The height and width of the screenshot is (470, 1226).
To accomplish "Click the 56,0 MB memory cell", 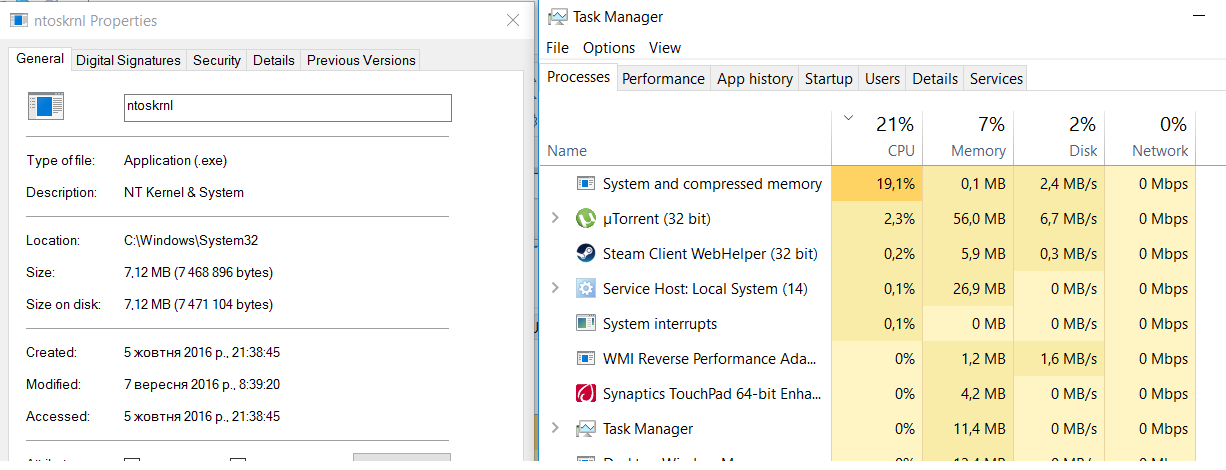I will tap(968, 219).
